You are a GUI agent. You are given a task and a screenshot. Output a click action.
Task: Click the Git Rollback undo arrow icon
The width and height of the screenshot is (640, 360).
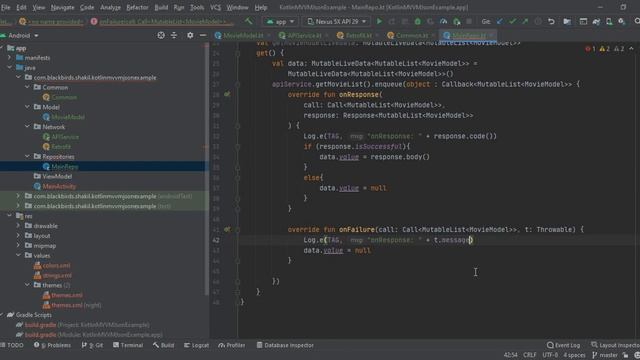pyautogui.click(x=551, y=21)
